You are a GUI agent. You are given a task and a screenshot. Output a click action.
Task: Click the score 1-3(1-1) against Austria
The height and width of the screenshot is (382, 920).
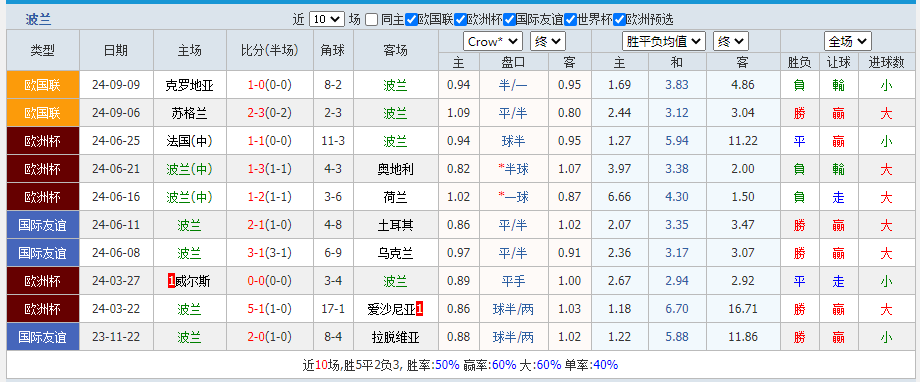(x=269, y=170)
